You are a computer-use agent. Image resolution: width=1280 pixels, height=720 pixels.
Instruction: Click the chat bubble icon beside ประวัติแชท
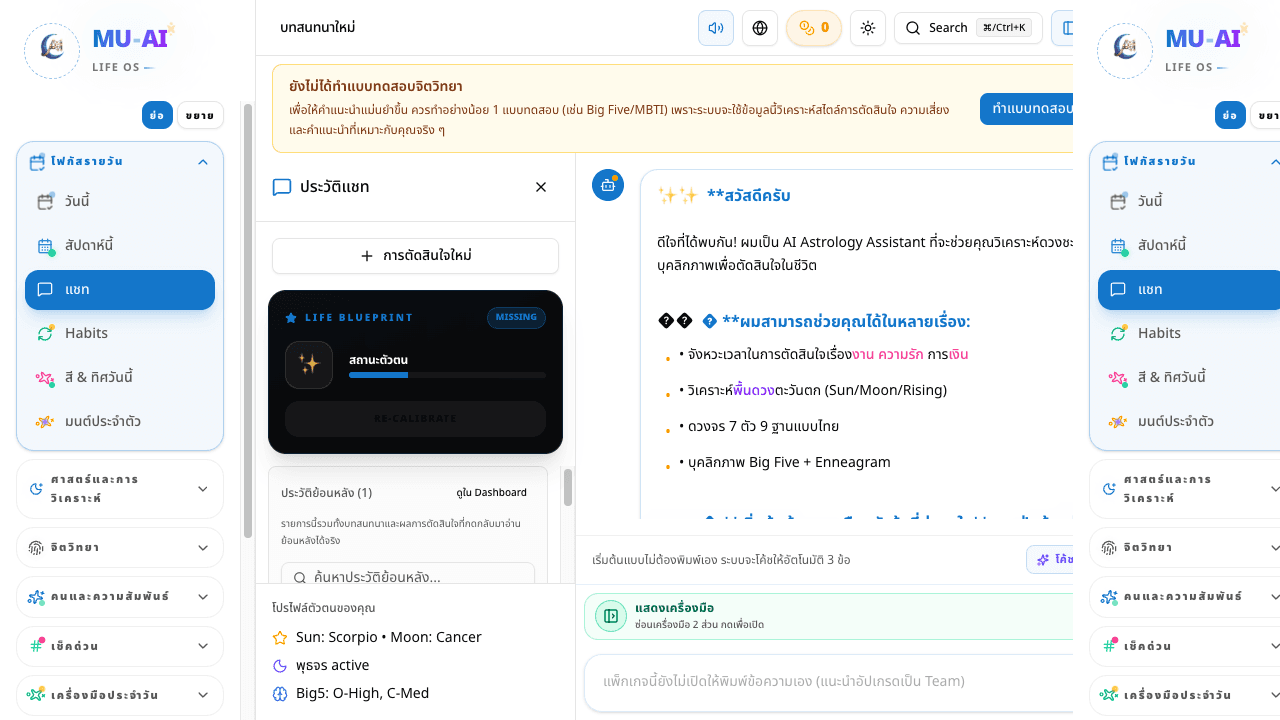click(x=282, y=187)
